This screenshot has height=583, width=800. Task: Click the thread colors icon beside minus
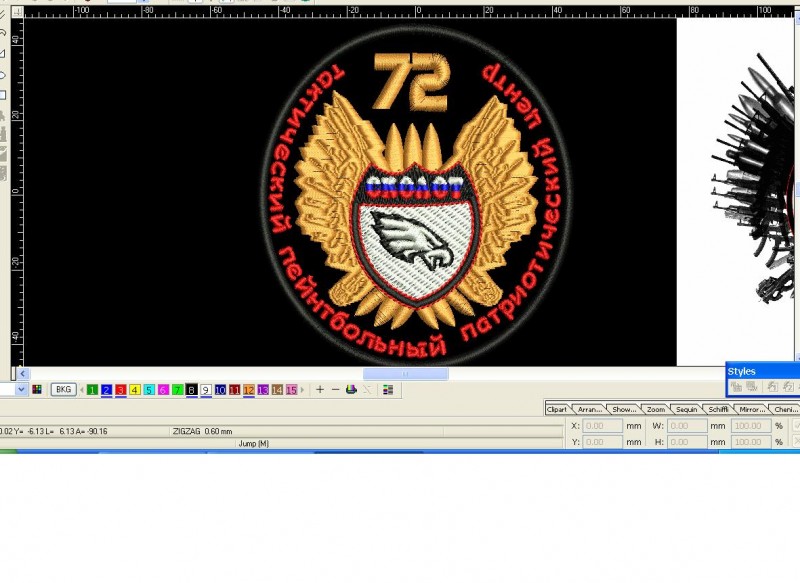pyautogui.click(x=351, y=390)
